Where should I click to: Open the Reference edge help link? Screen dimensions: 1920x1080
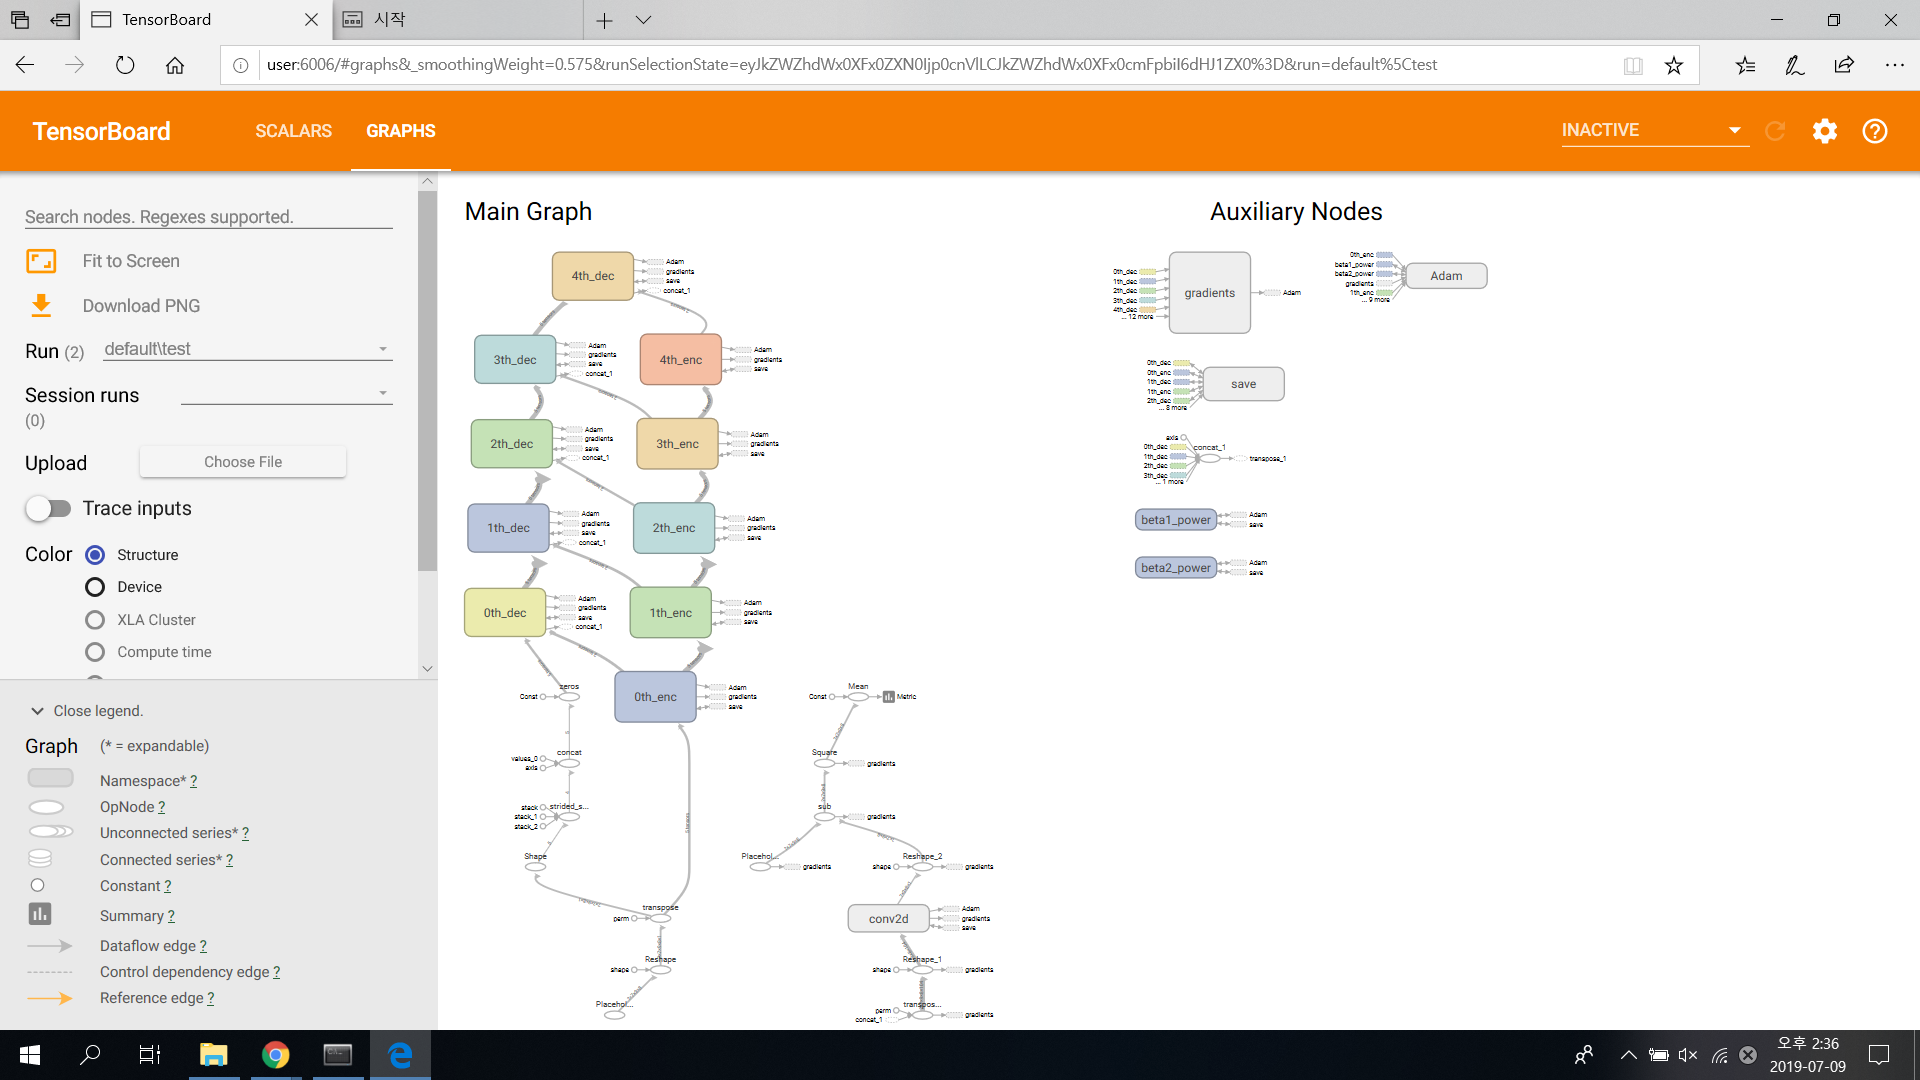[210, 998]
